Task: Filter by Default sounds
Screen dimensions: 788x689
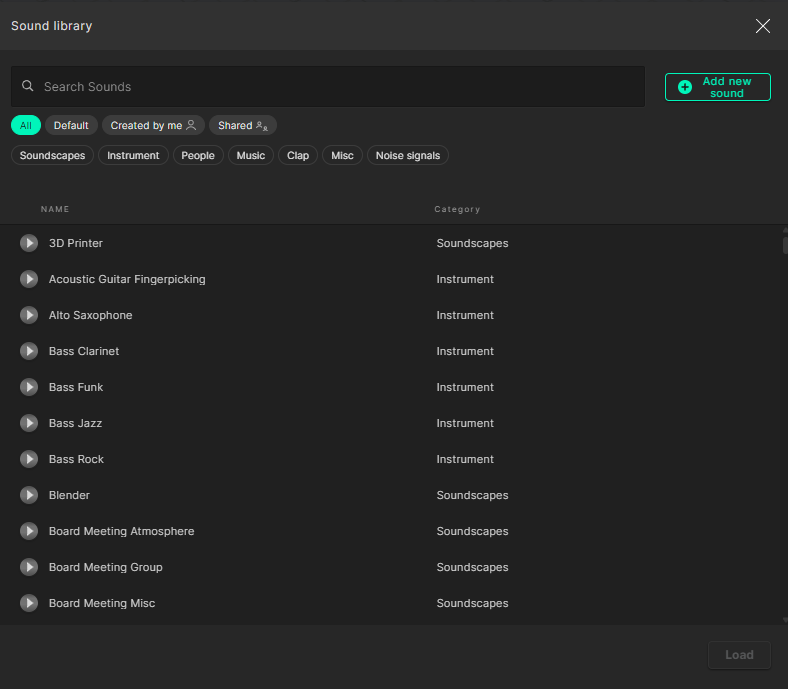Action: click(x=71, y=125)
